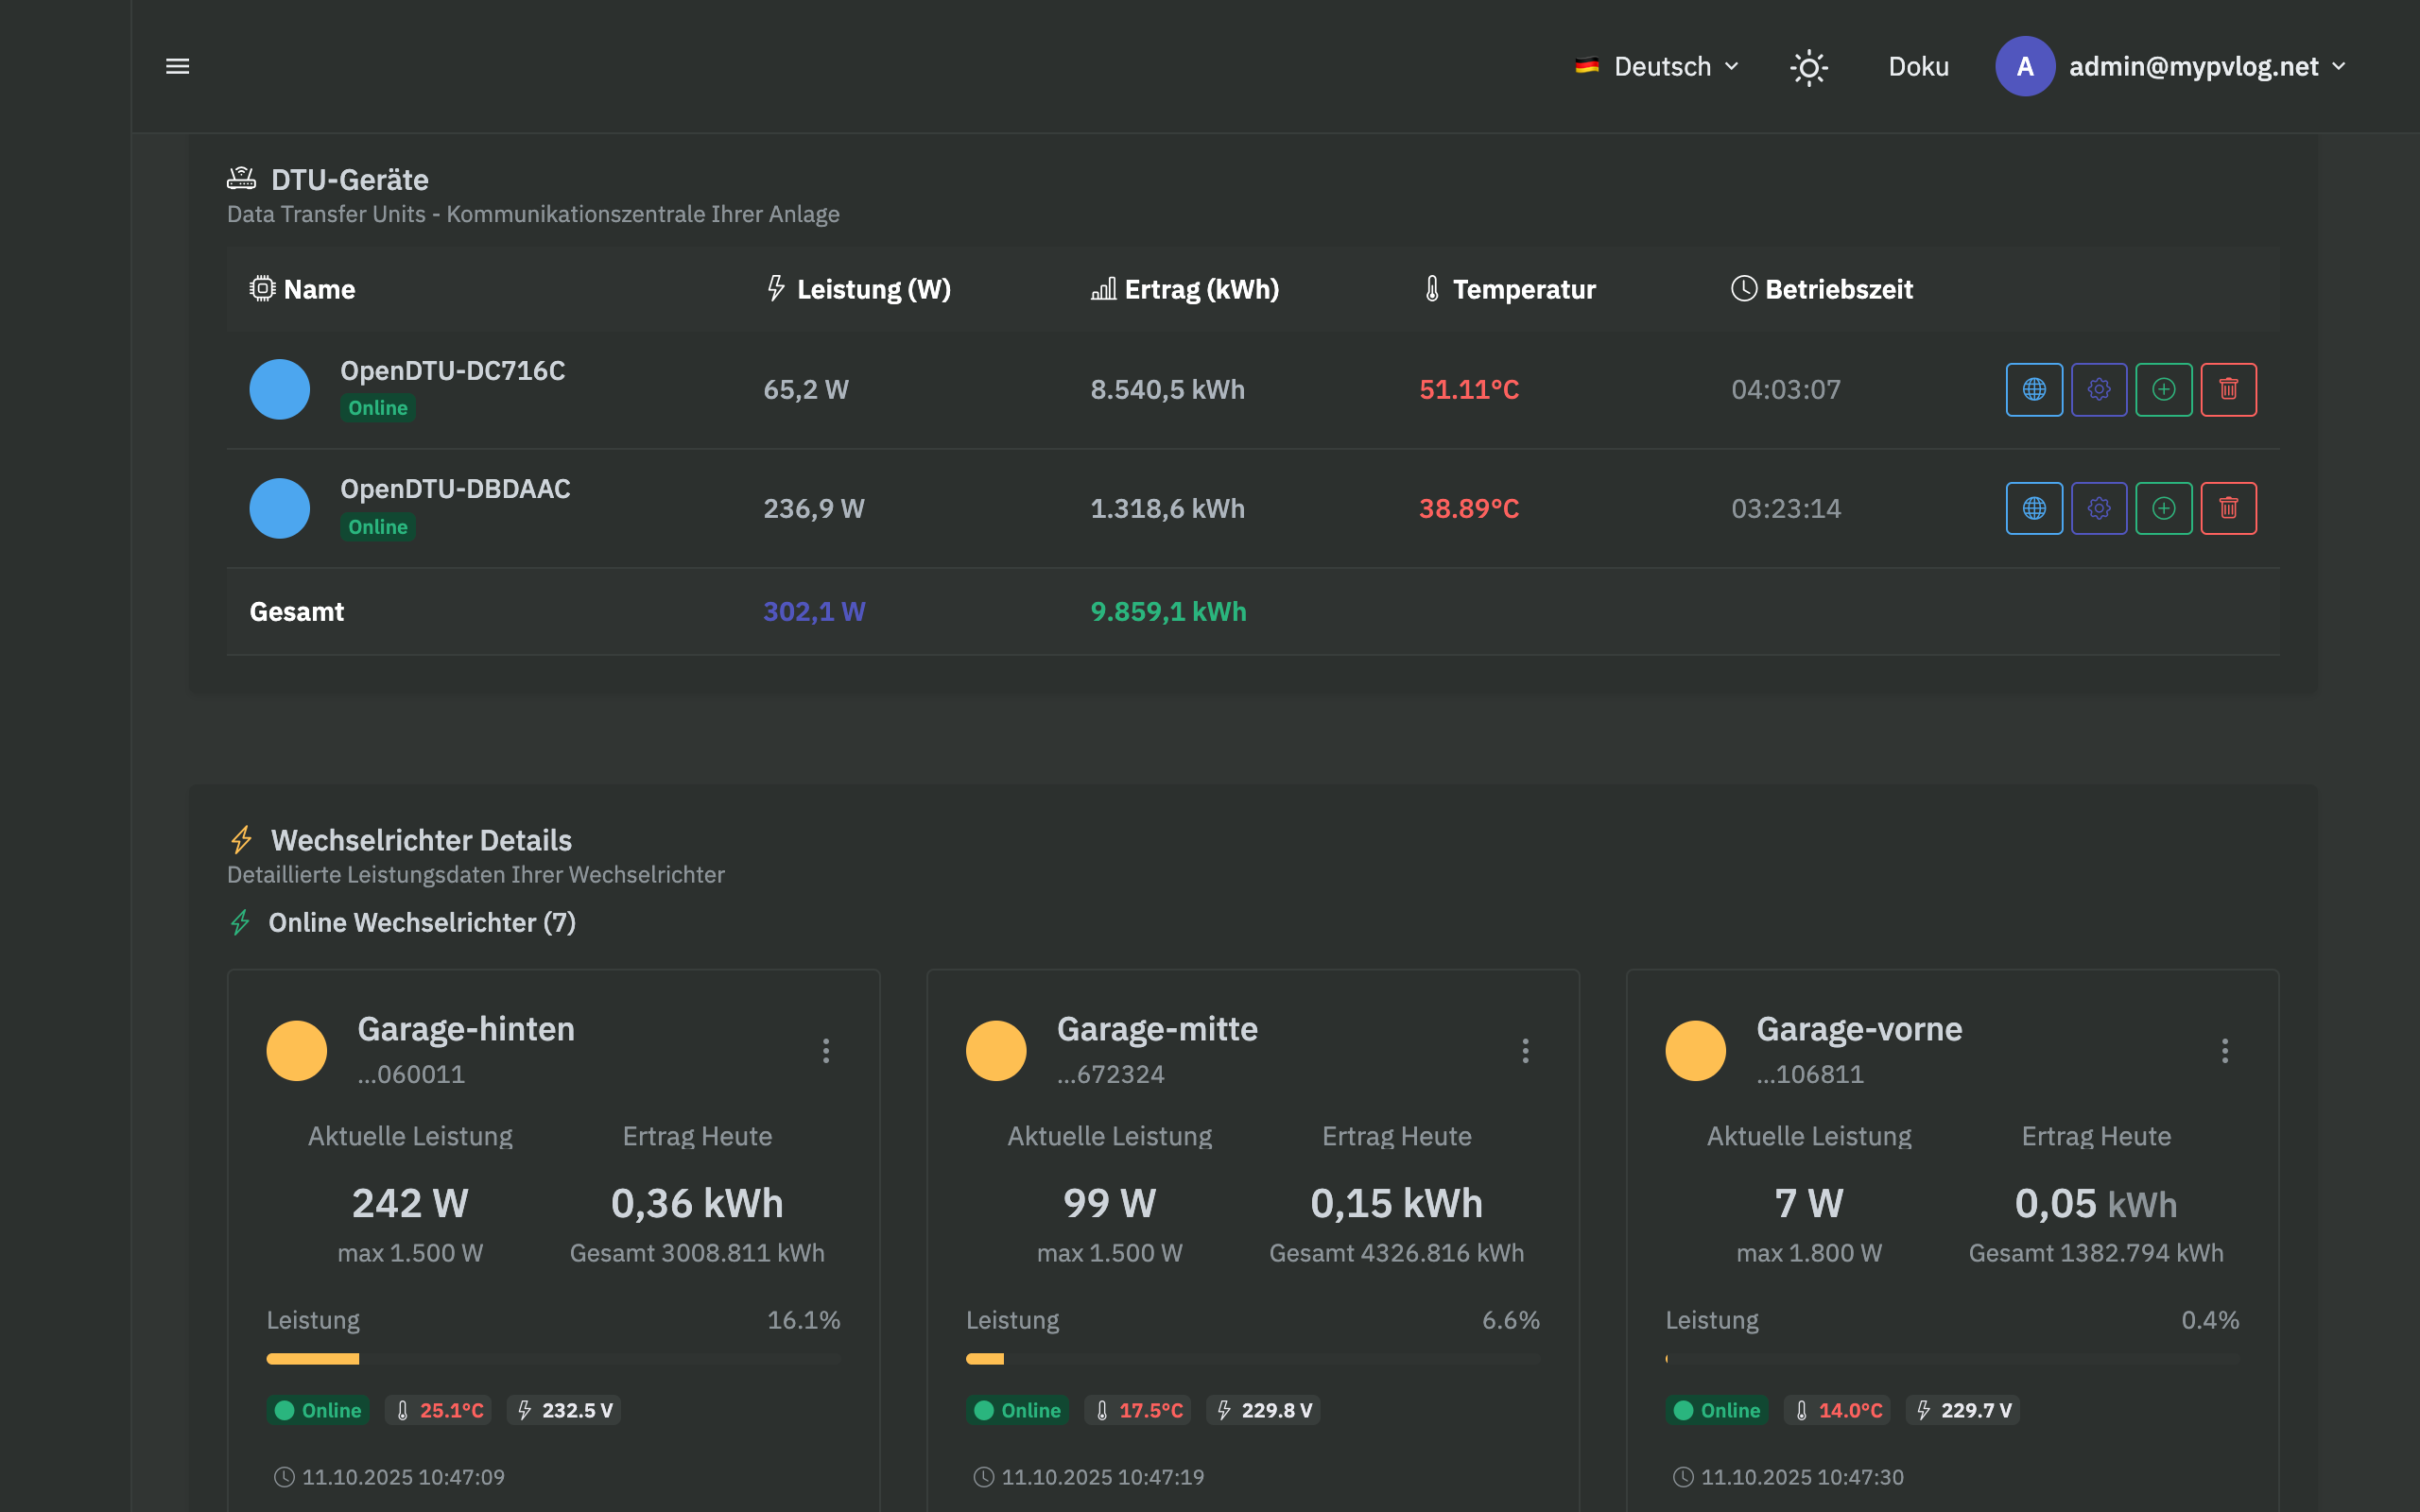2420x1512 pixels.
Task: Open settings gear for OpenDTU-DC716C
Action: coord(2098,389)
